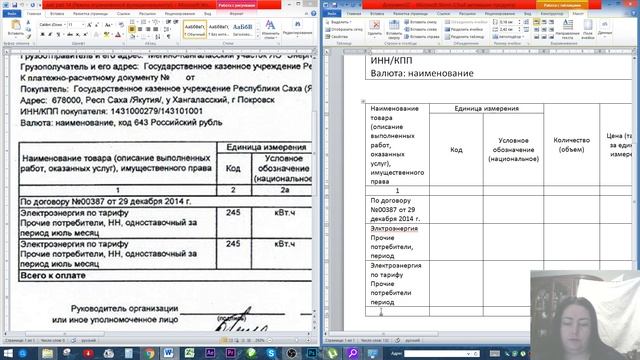Viewport: 640px width, 360px height.
Task: Click Поля ячейки icon in right window
Action: [x=588, y=29]
